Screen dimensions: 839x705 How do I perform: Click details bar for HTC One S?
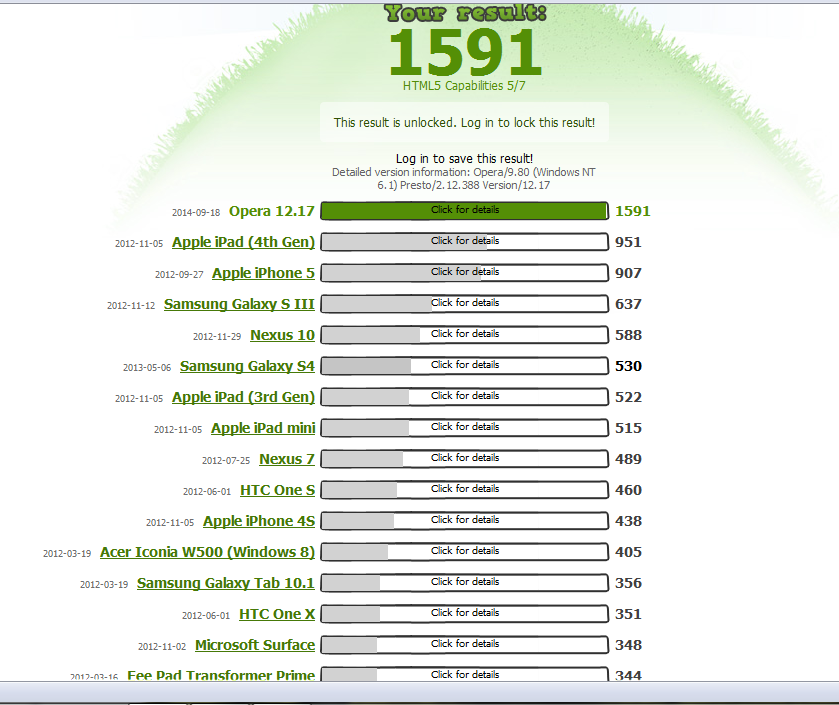pyautogui.click(x=464, y=490)
